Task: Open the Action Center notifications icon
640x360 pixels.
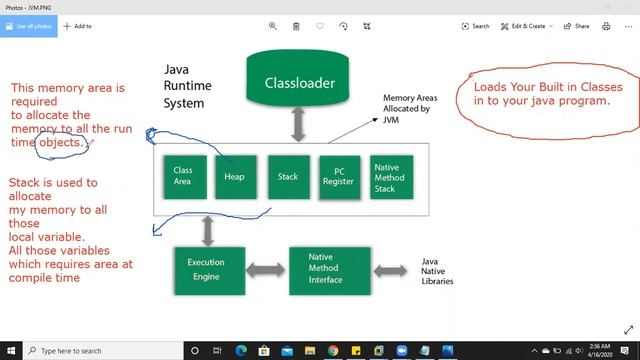Action: 624,351
